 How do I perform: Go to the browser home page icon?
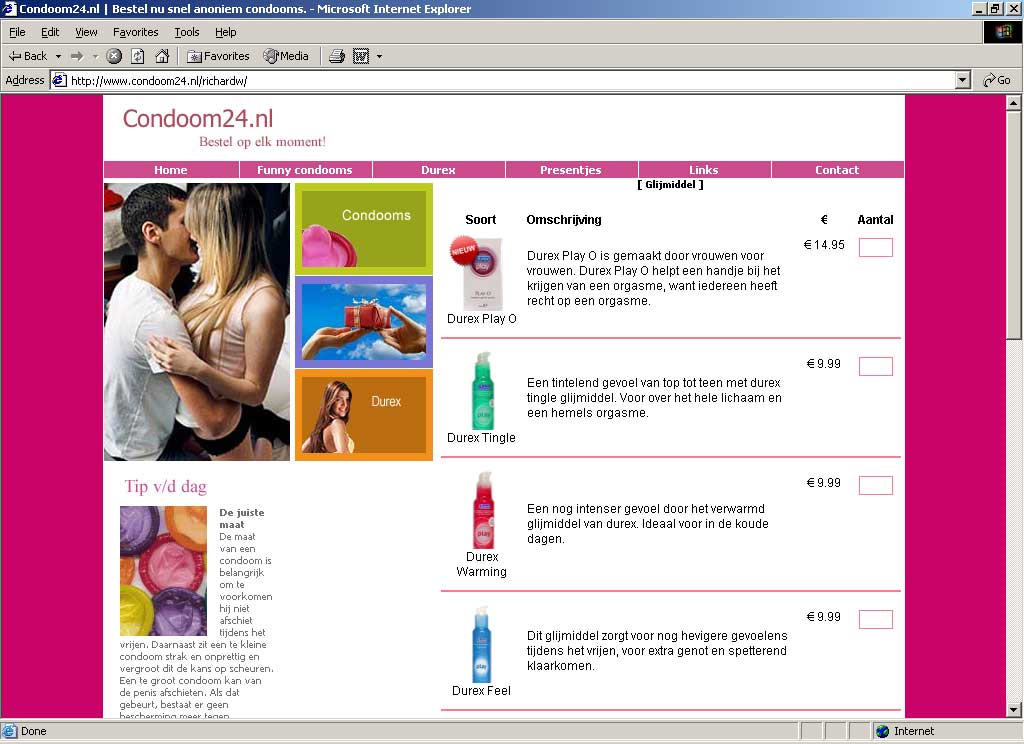[x=162, y=56]
